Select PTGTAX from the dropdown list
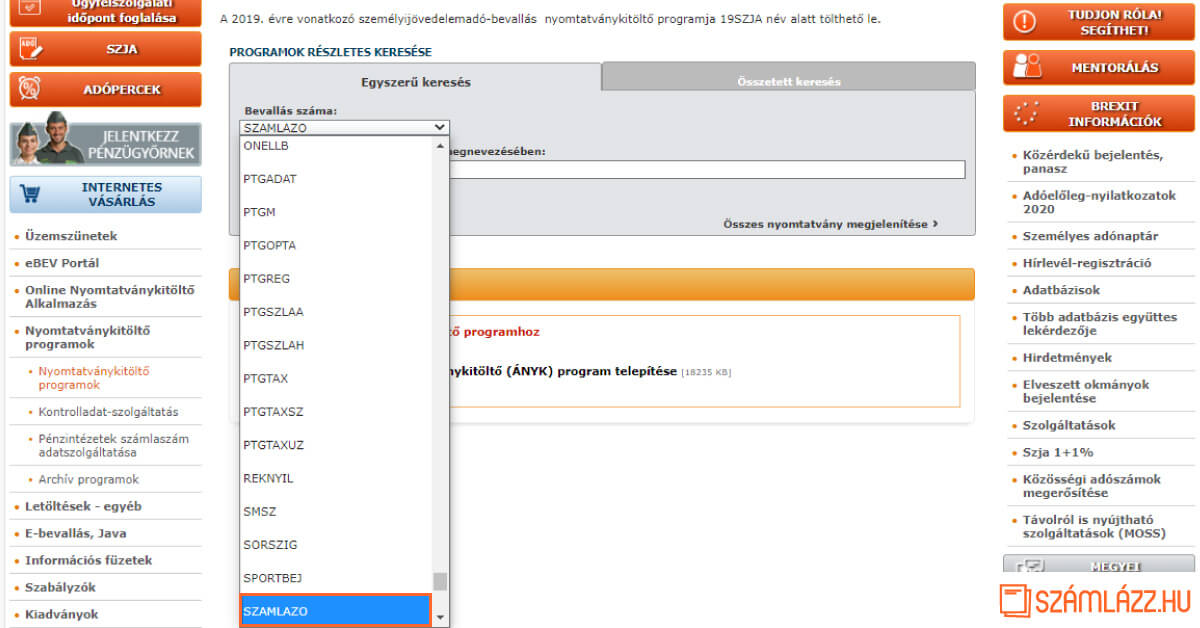 click(266, 378)
